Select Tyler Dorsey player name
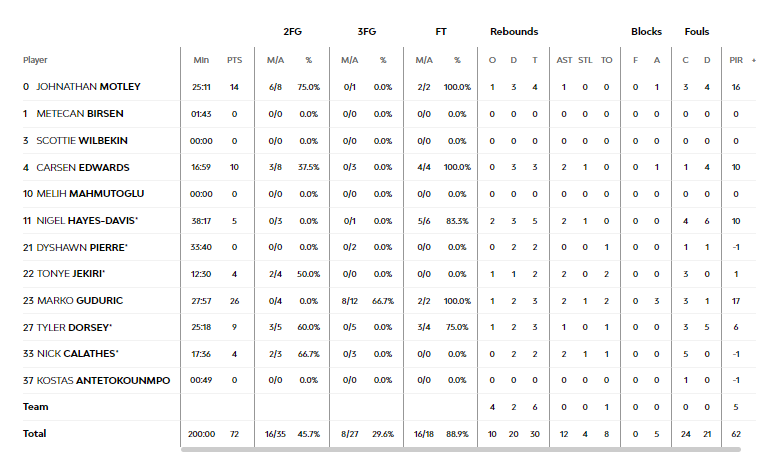 pos(74,327)
